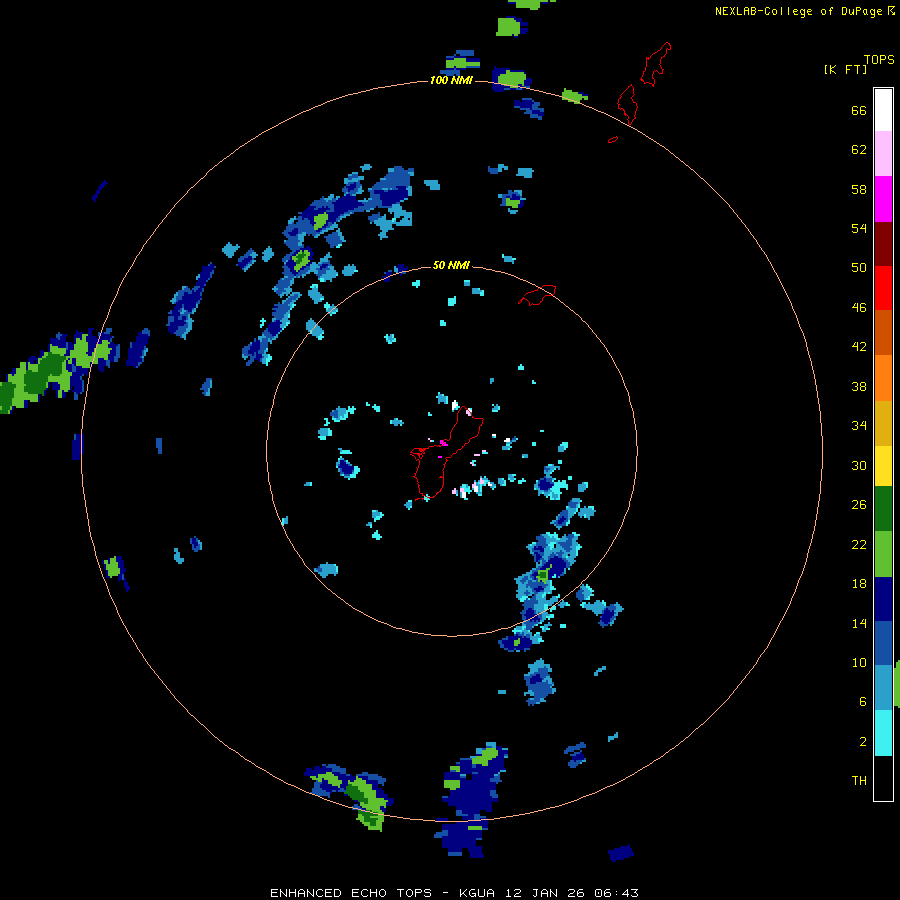Pick the bright yellow legend swatch
This screenshot has width=900, height=900.
coord(883,466)
